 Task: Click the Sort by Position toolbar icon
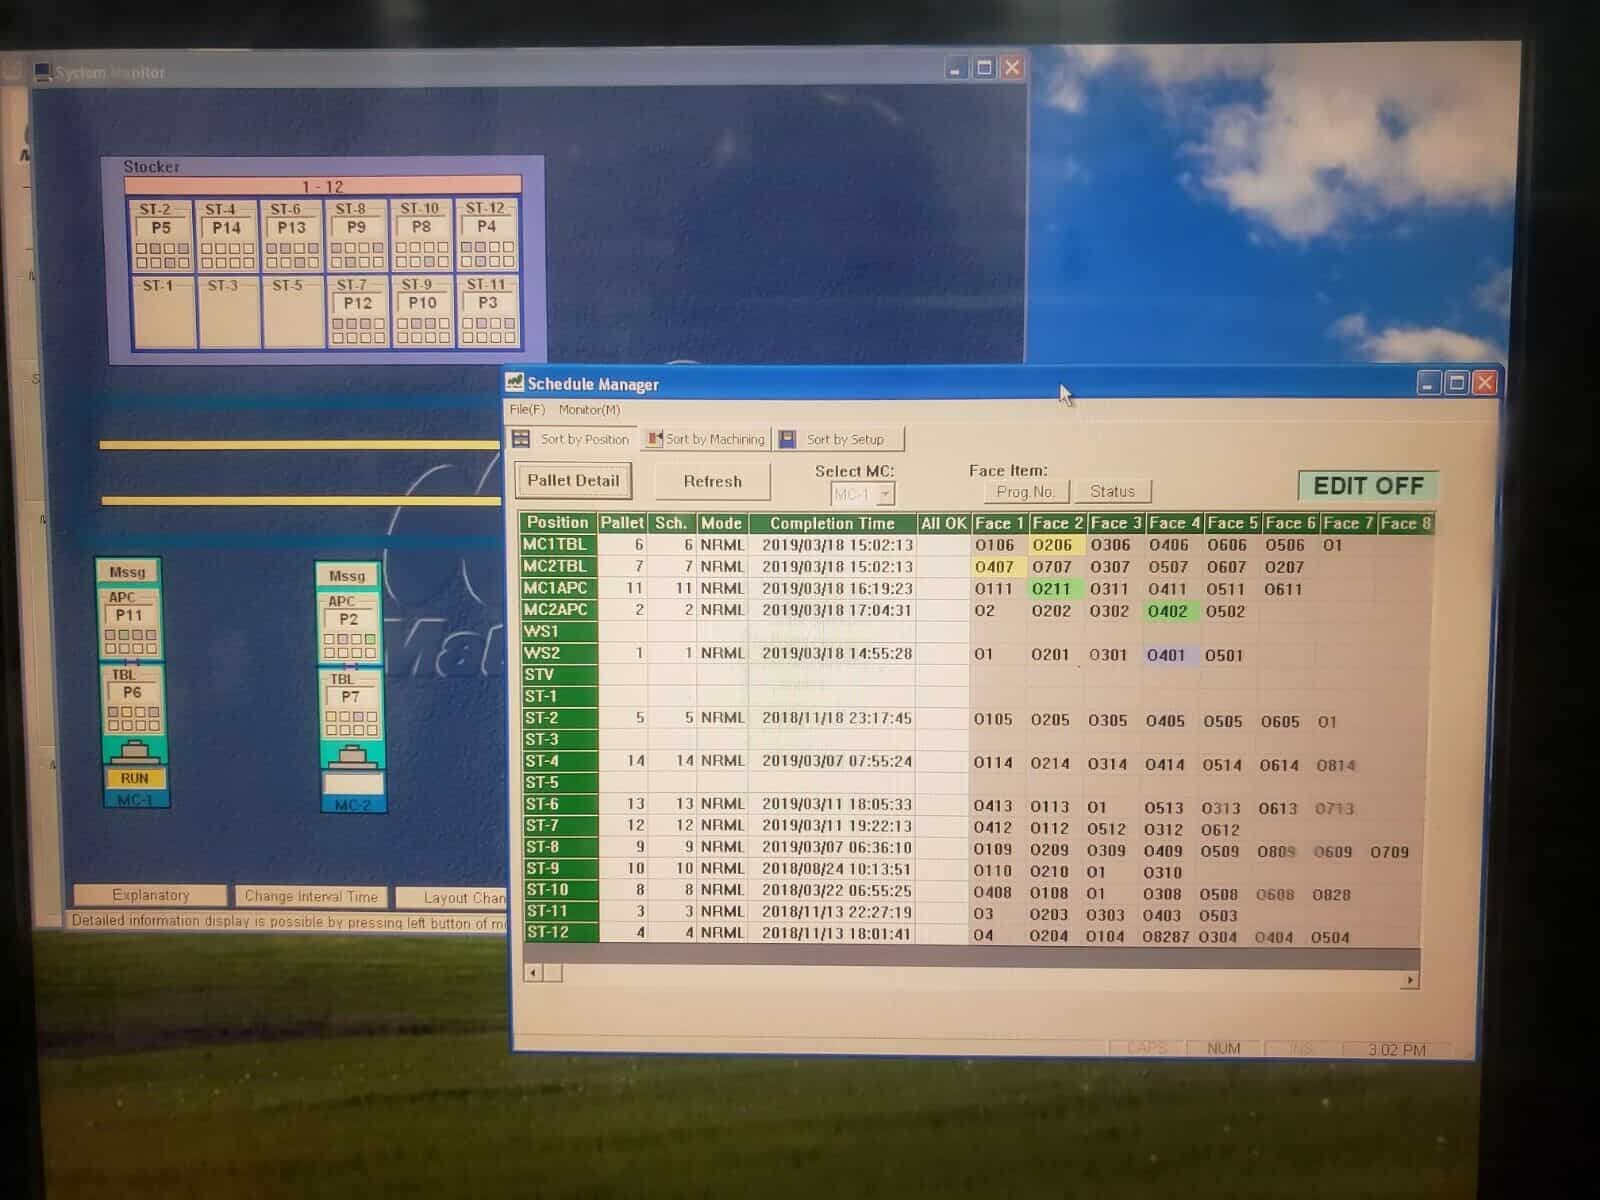pos(522,439)
